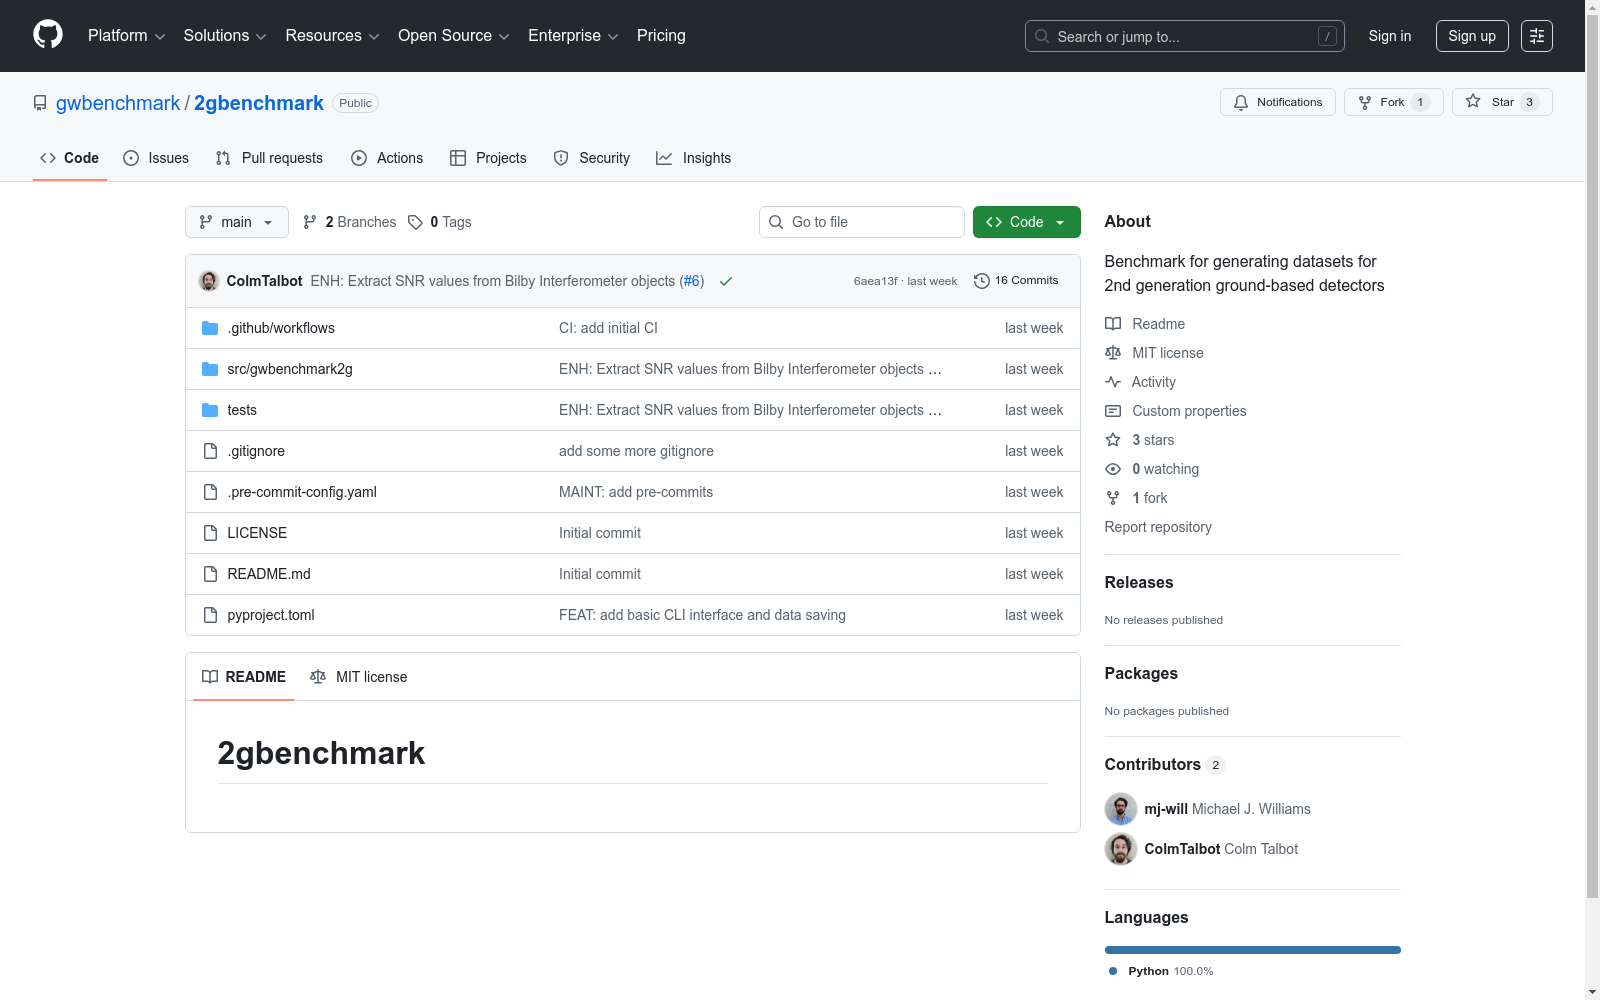Click the repository icon beside gwbenchmark
Viewport: 1600px width, 1000px height.
point(40,103)
